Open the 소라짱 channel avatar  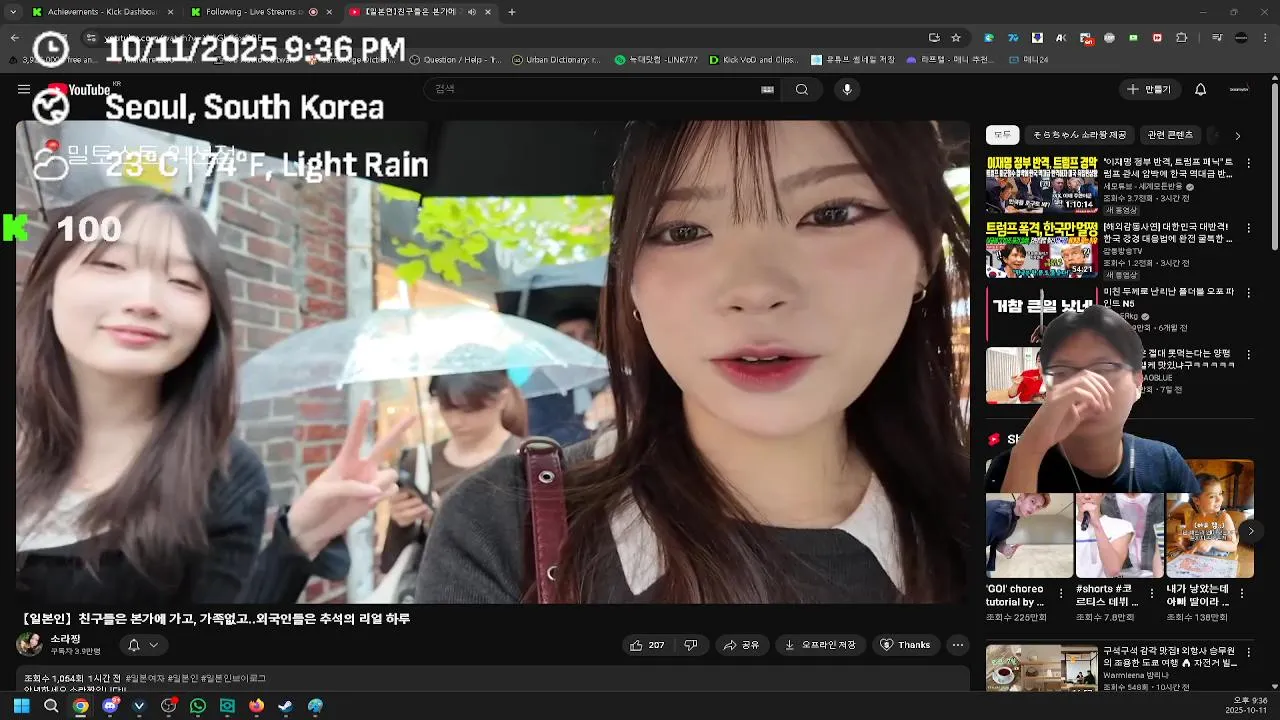(29, 645)
